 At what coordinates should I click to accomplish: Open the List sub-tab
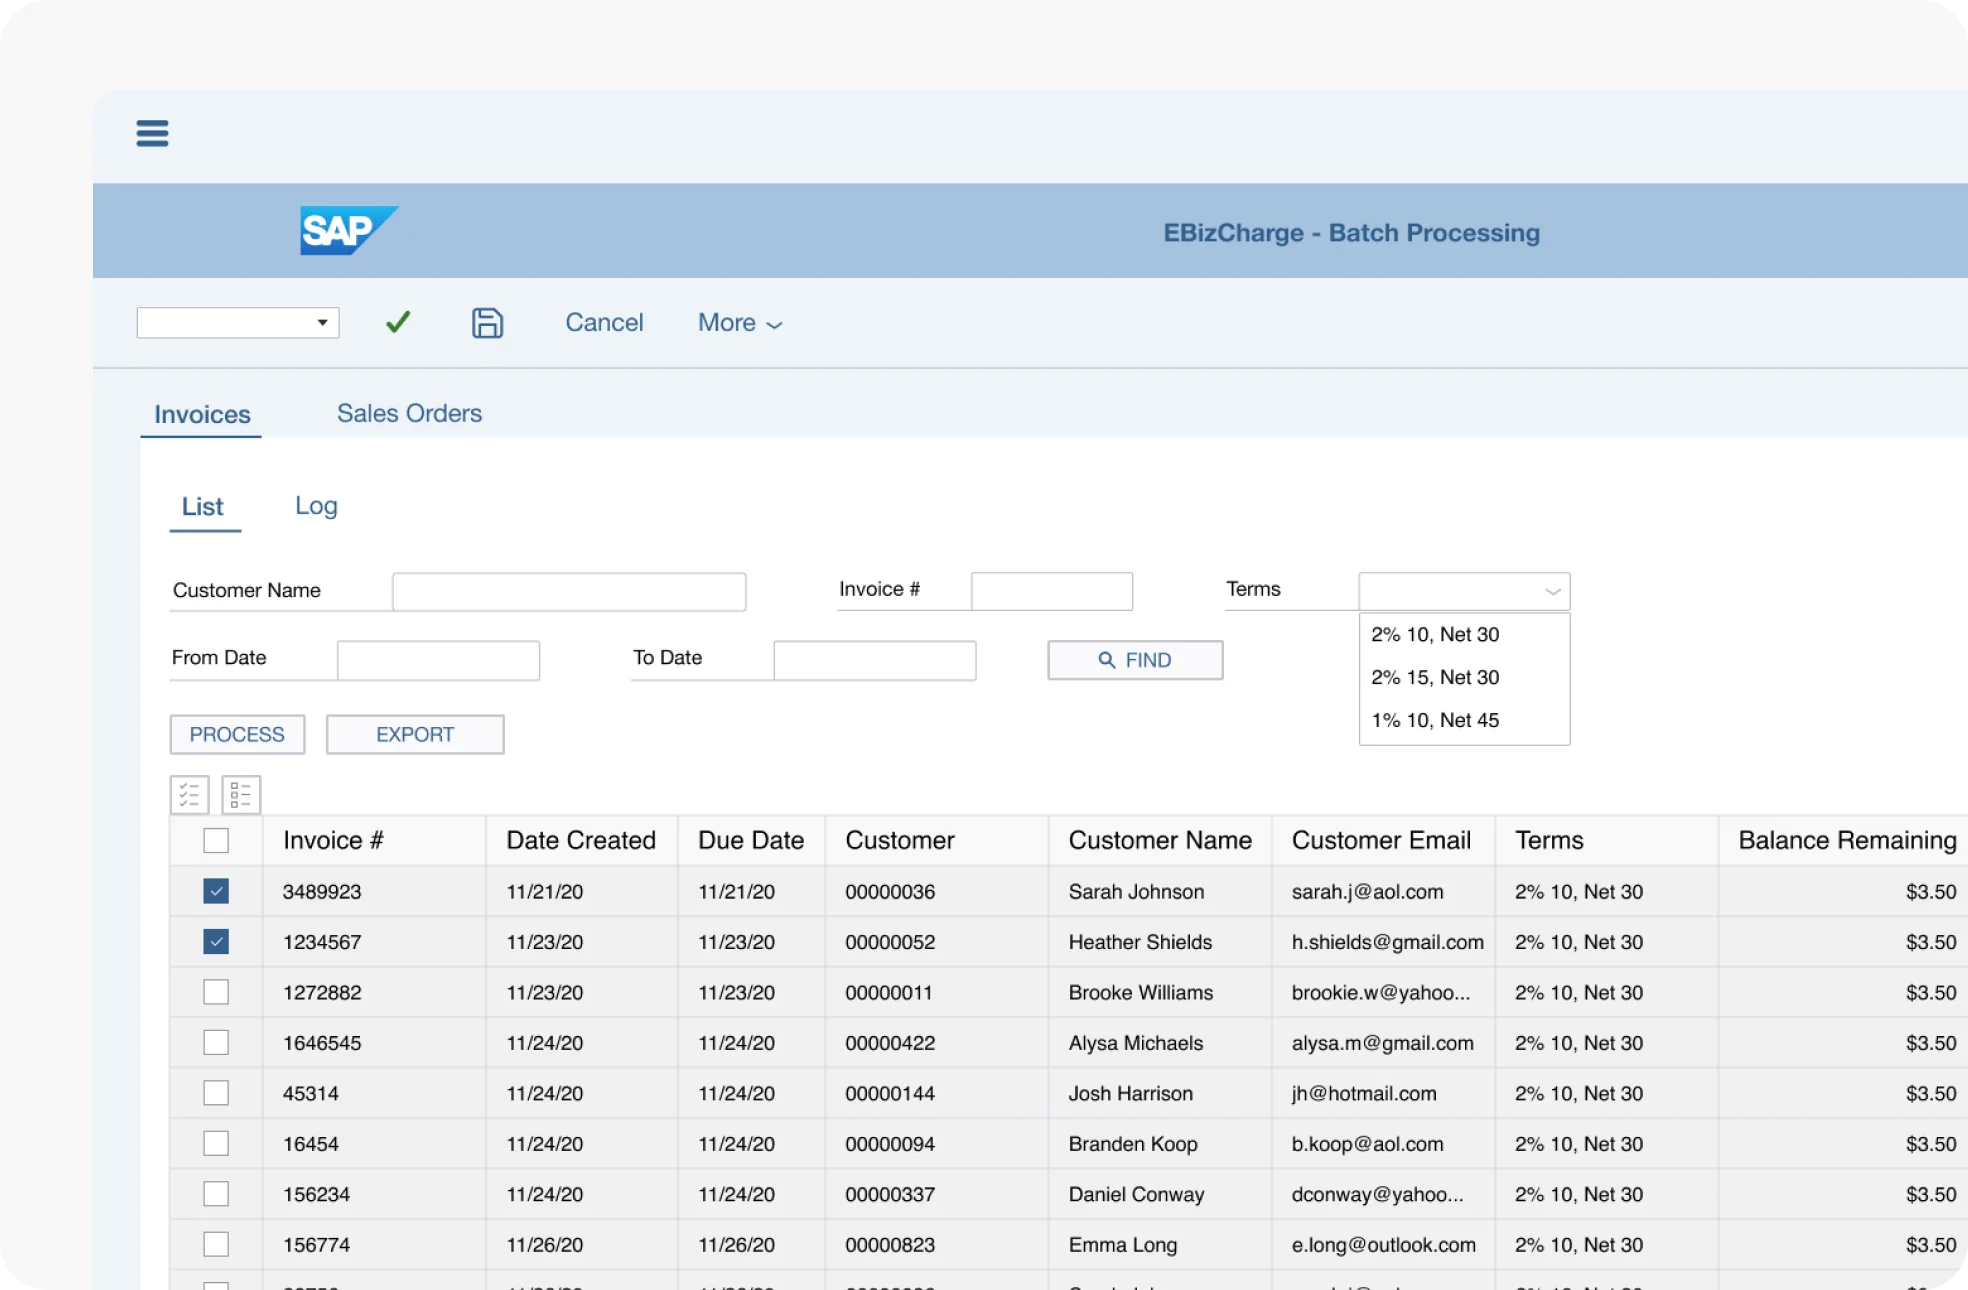[203, 506]
